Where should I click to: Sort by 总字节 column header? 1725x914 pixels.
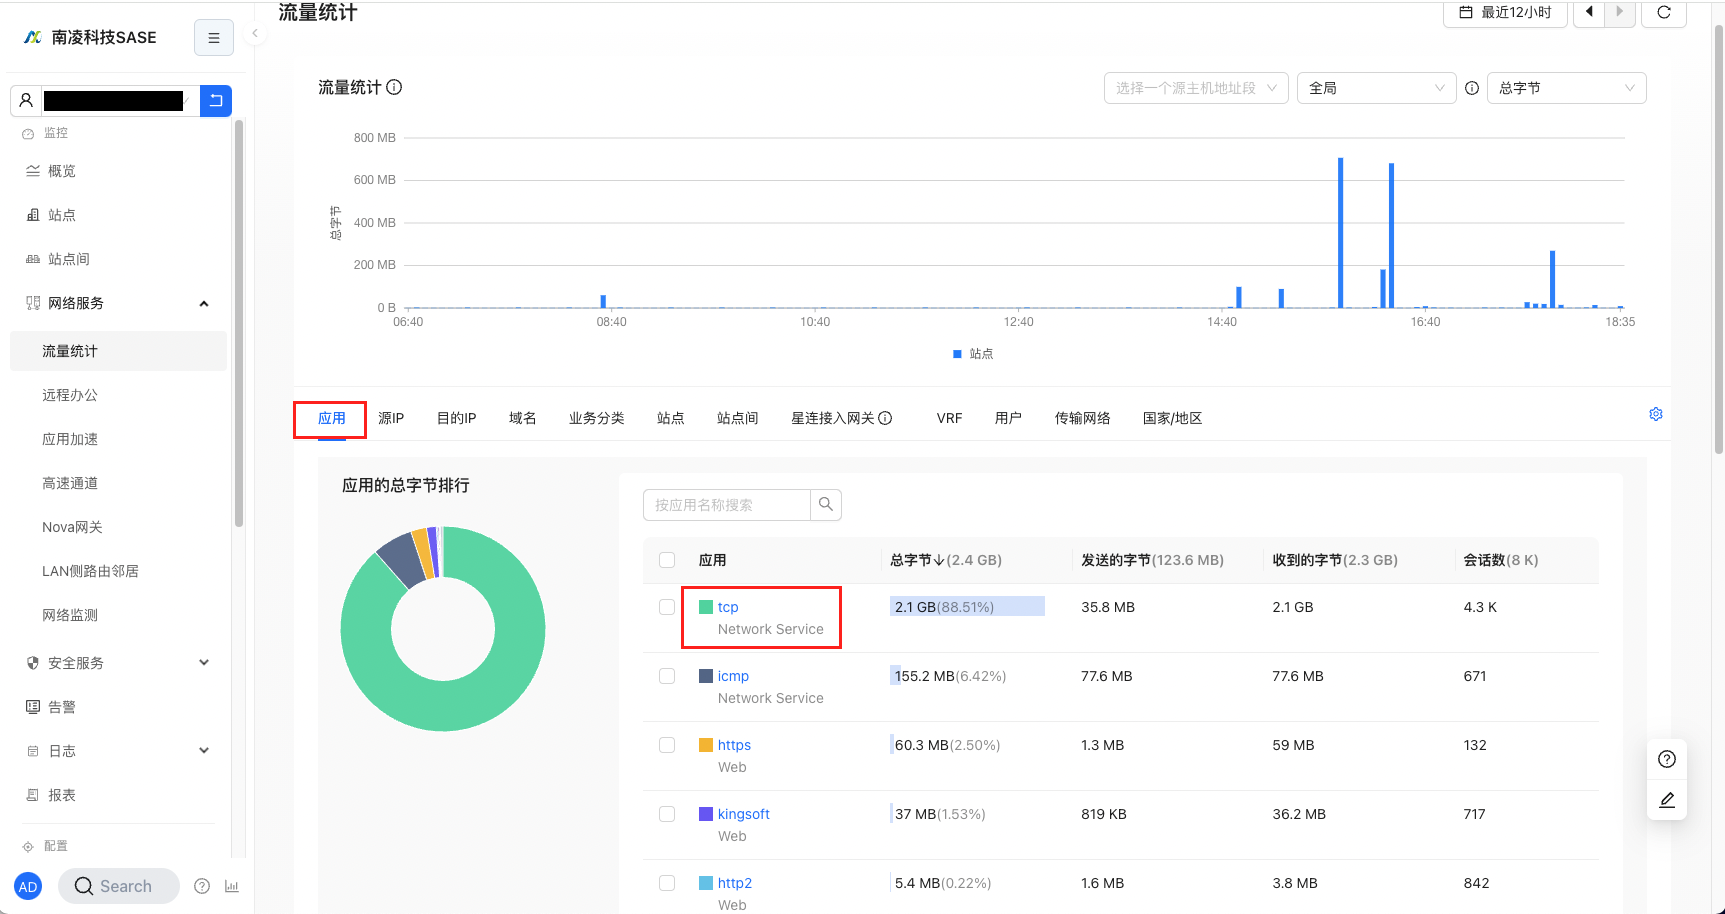tap(946, 560)
